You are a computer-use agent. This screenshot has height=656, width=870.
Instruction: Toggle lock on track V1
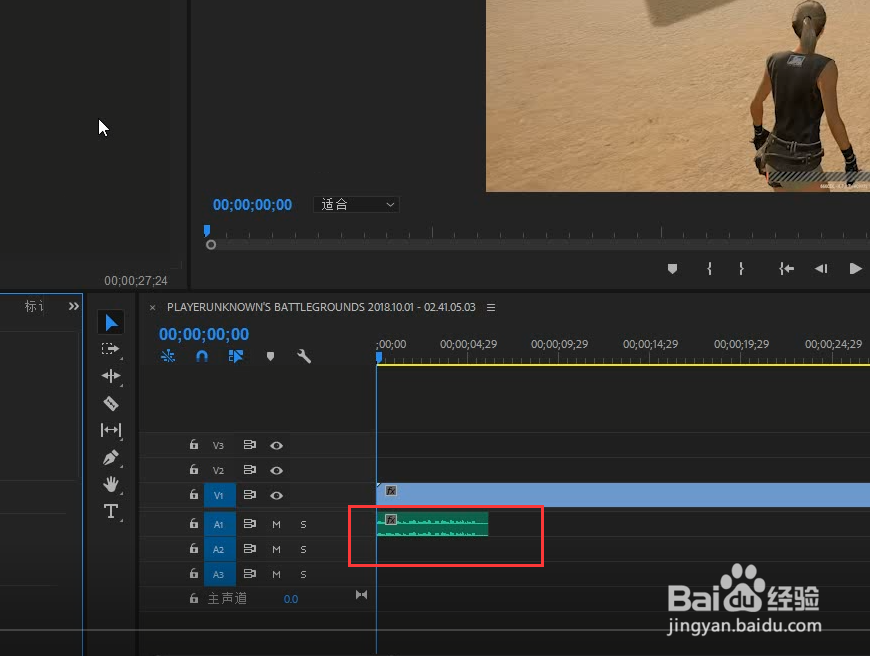point(194,494)
